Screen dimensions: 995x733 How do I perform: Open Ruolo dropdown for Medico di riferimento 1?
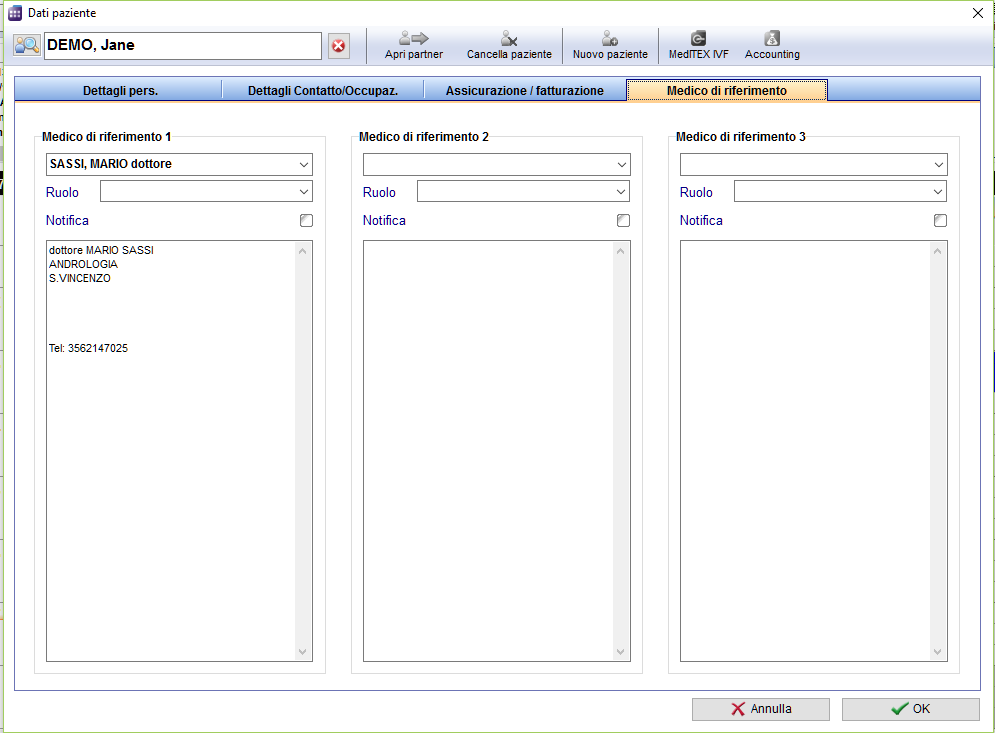[x=304, y=192]
